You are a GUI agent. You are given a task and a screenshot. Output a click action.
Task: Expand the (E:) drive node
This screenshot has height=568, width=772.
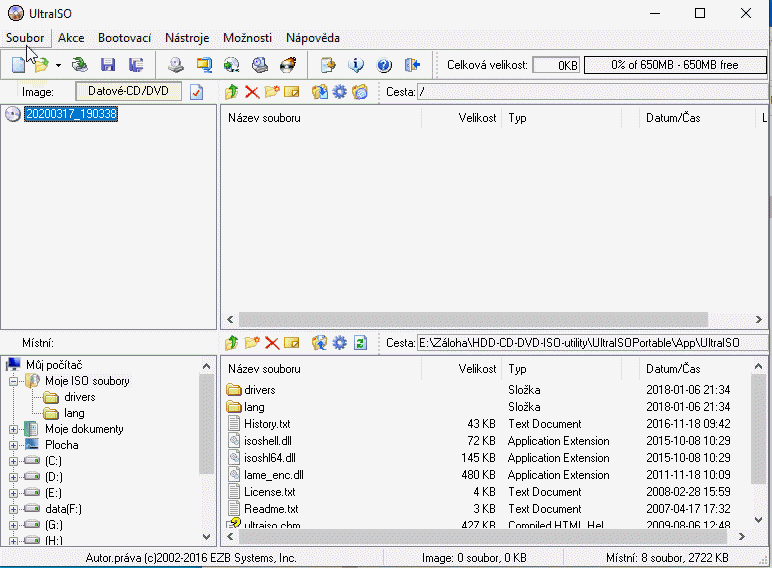tap(14, 493)
